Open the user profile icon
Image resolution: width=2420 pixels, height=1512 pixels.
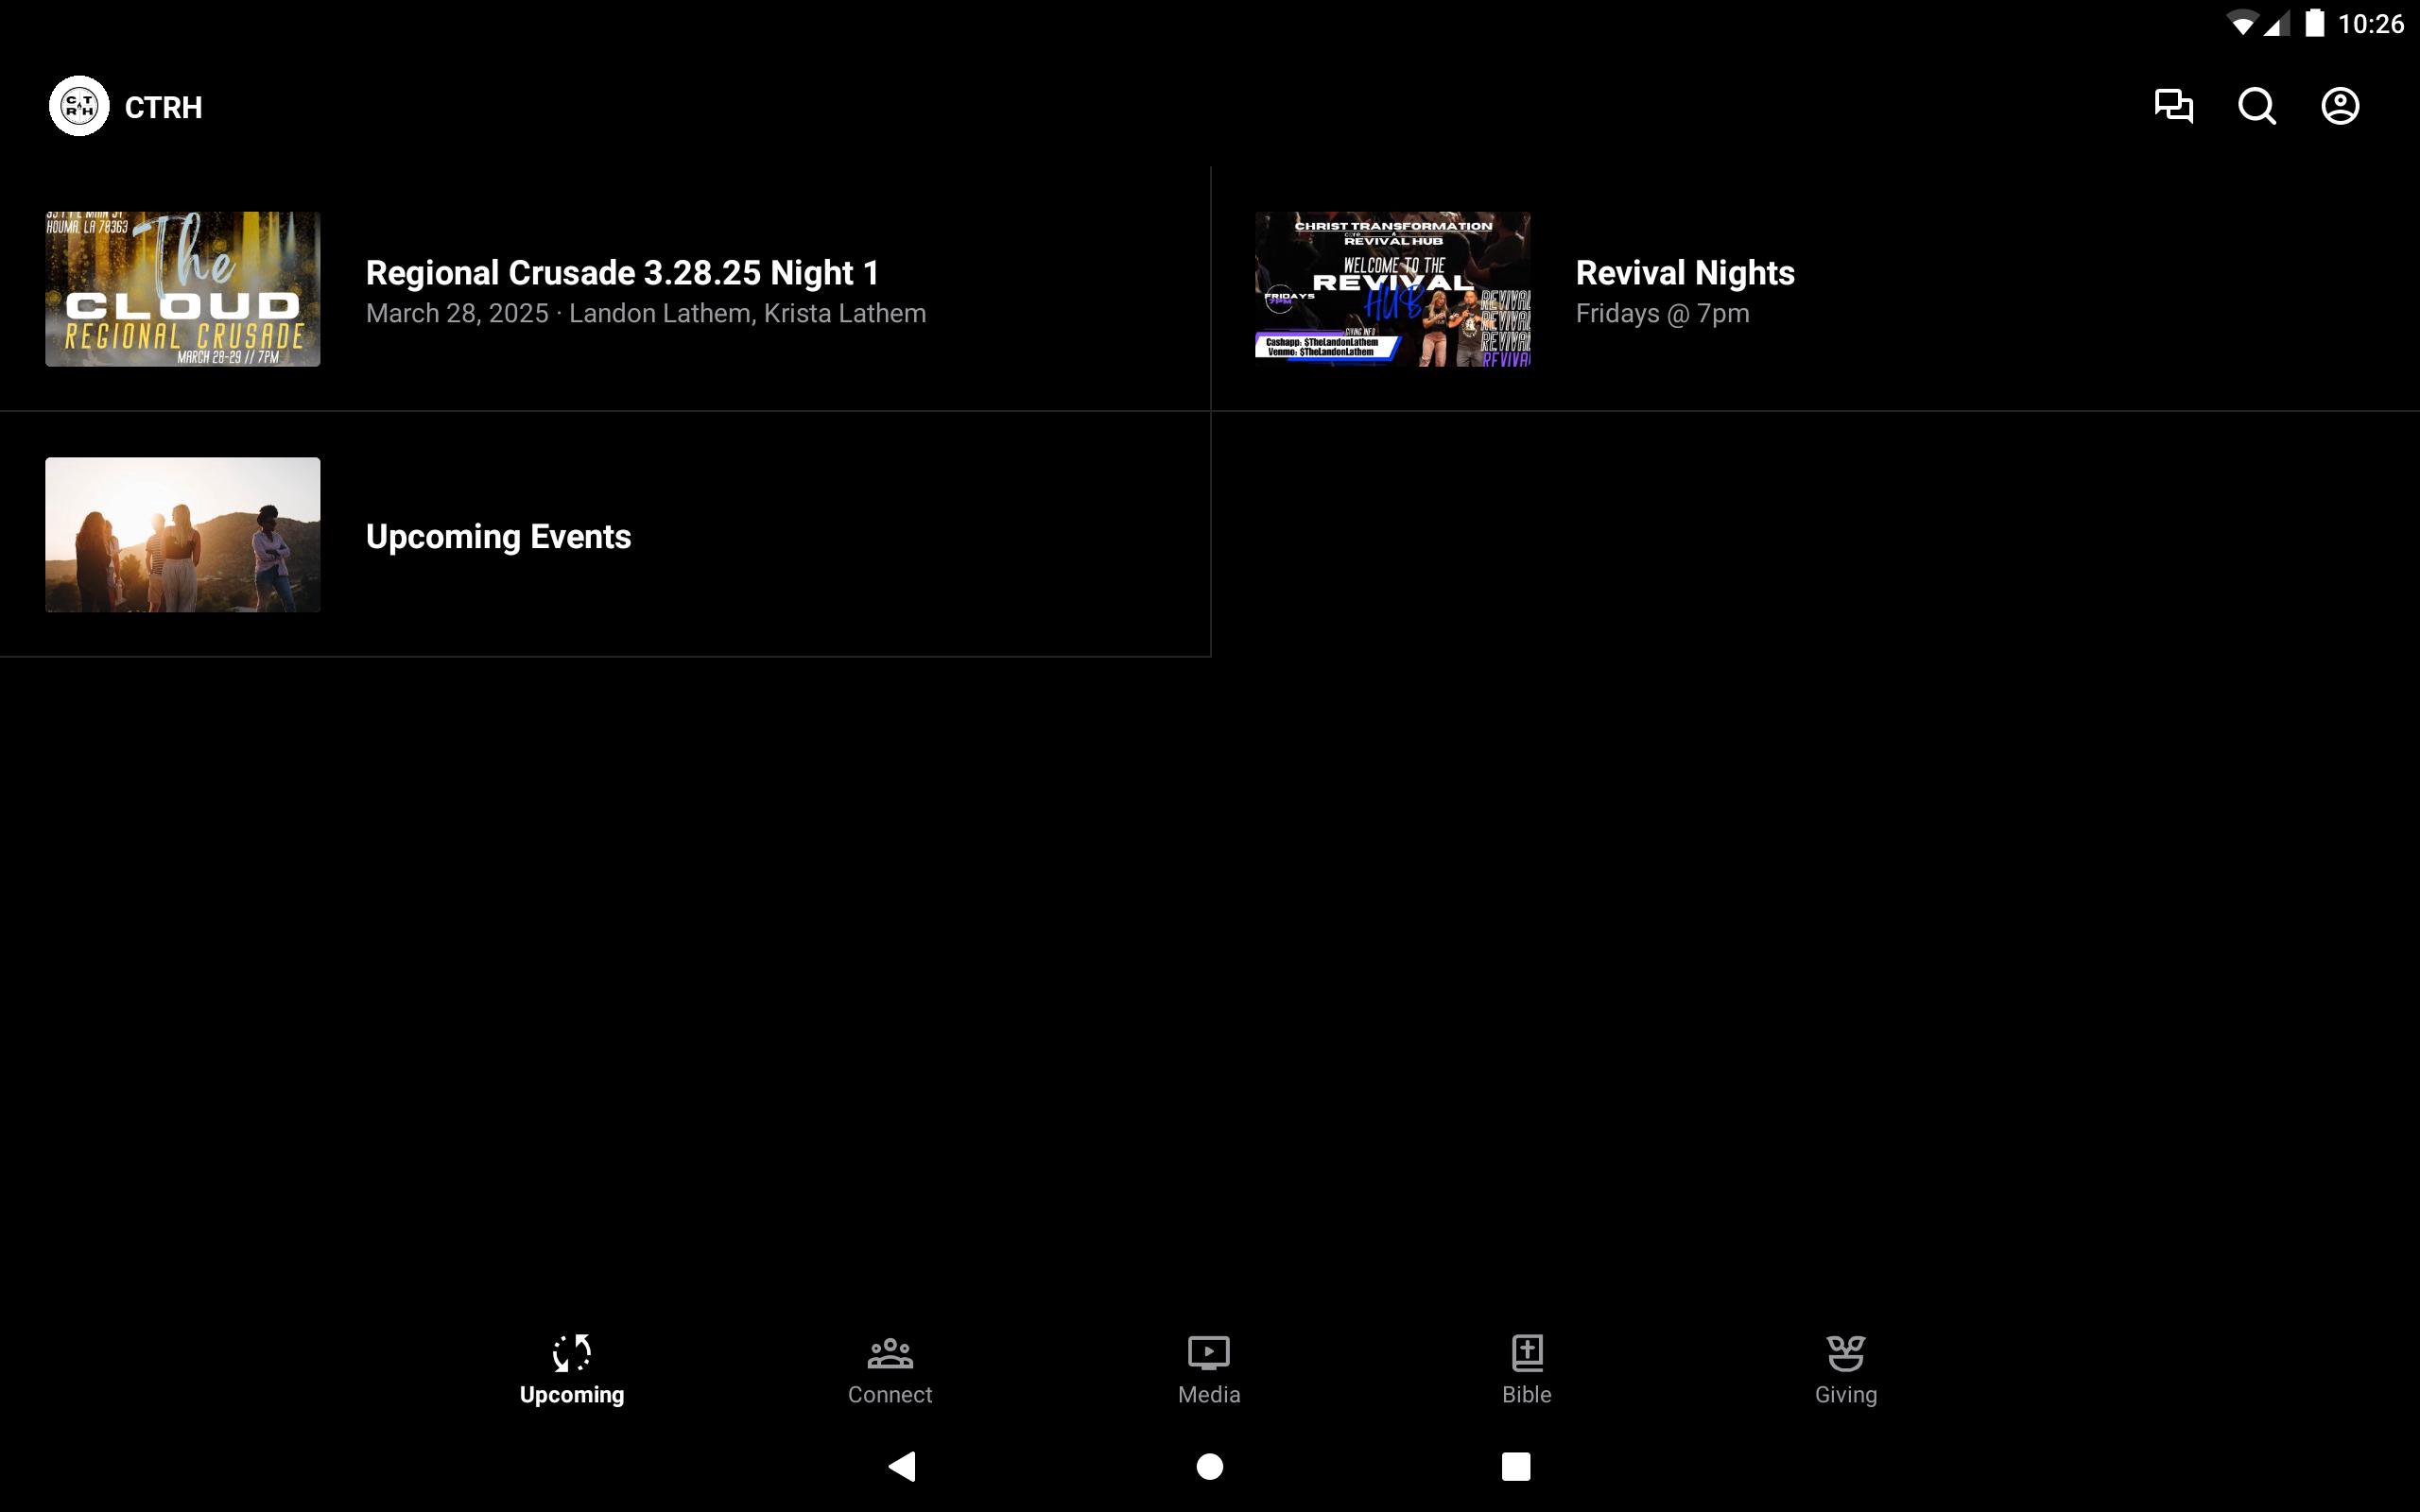coord(2339,106)
